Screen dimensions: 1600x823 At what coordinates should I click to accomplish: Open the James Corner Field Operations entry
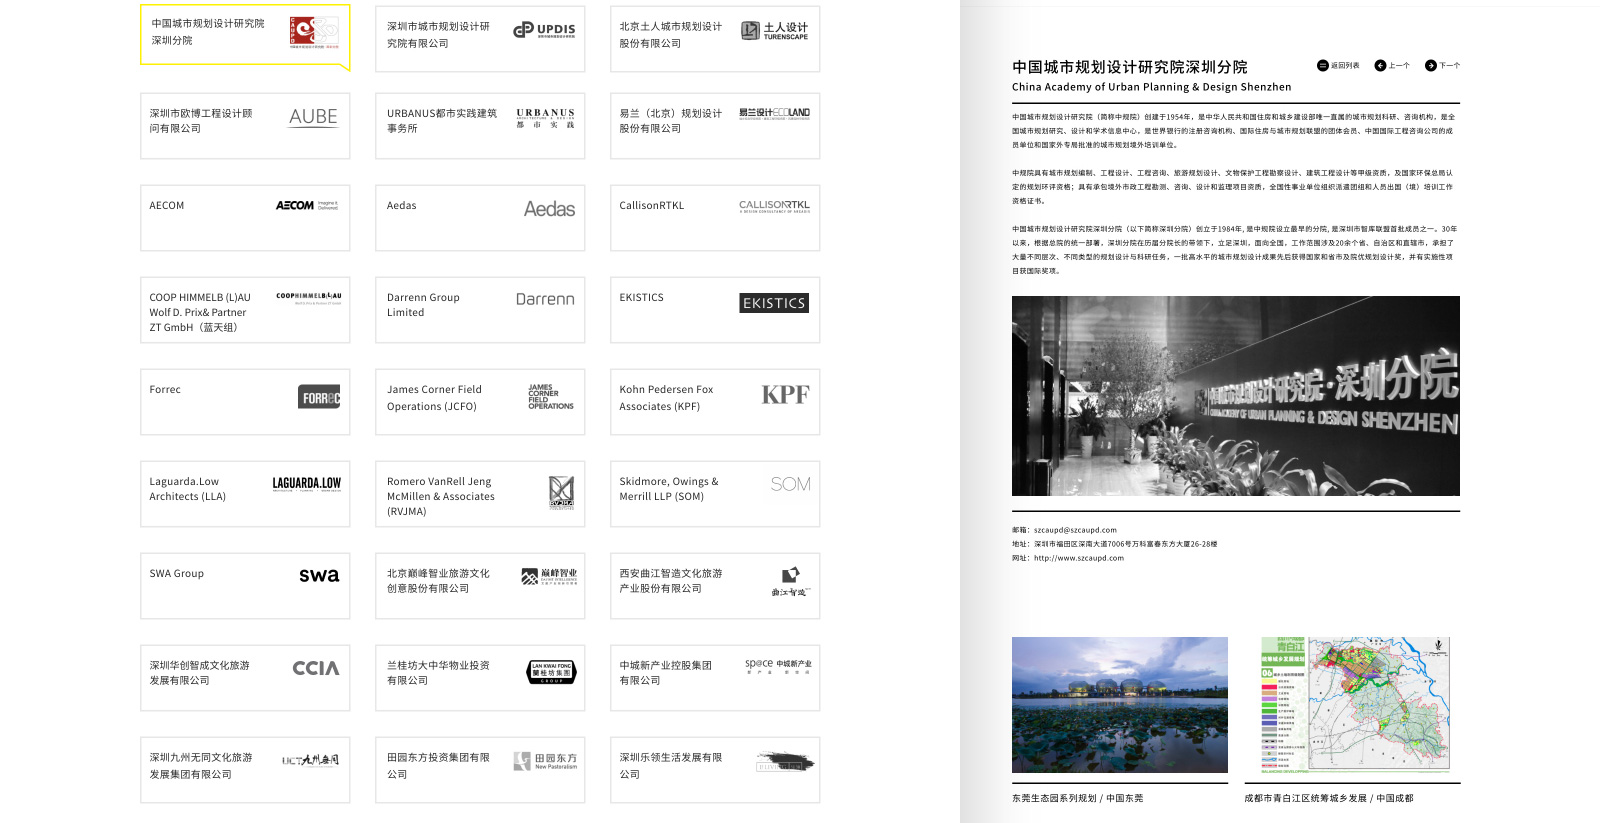point(480,401)
